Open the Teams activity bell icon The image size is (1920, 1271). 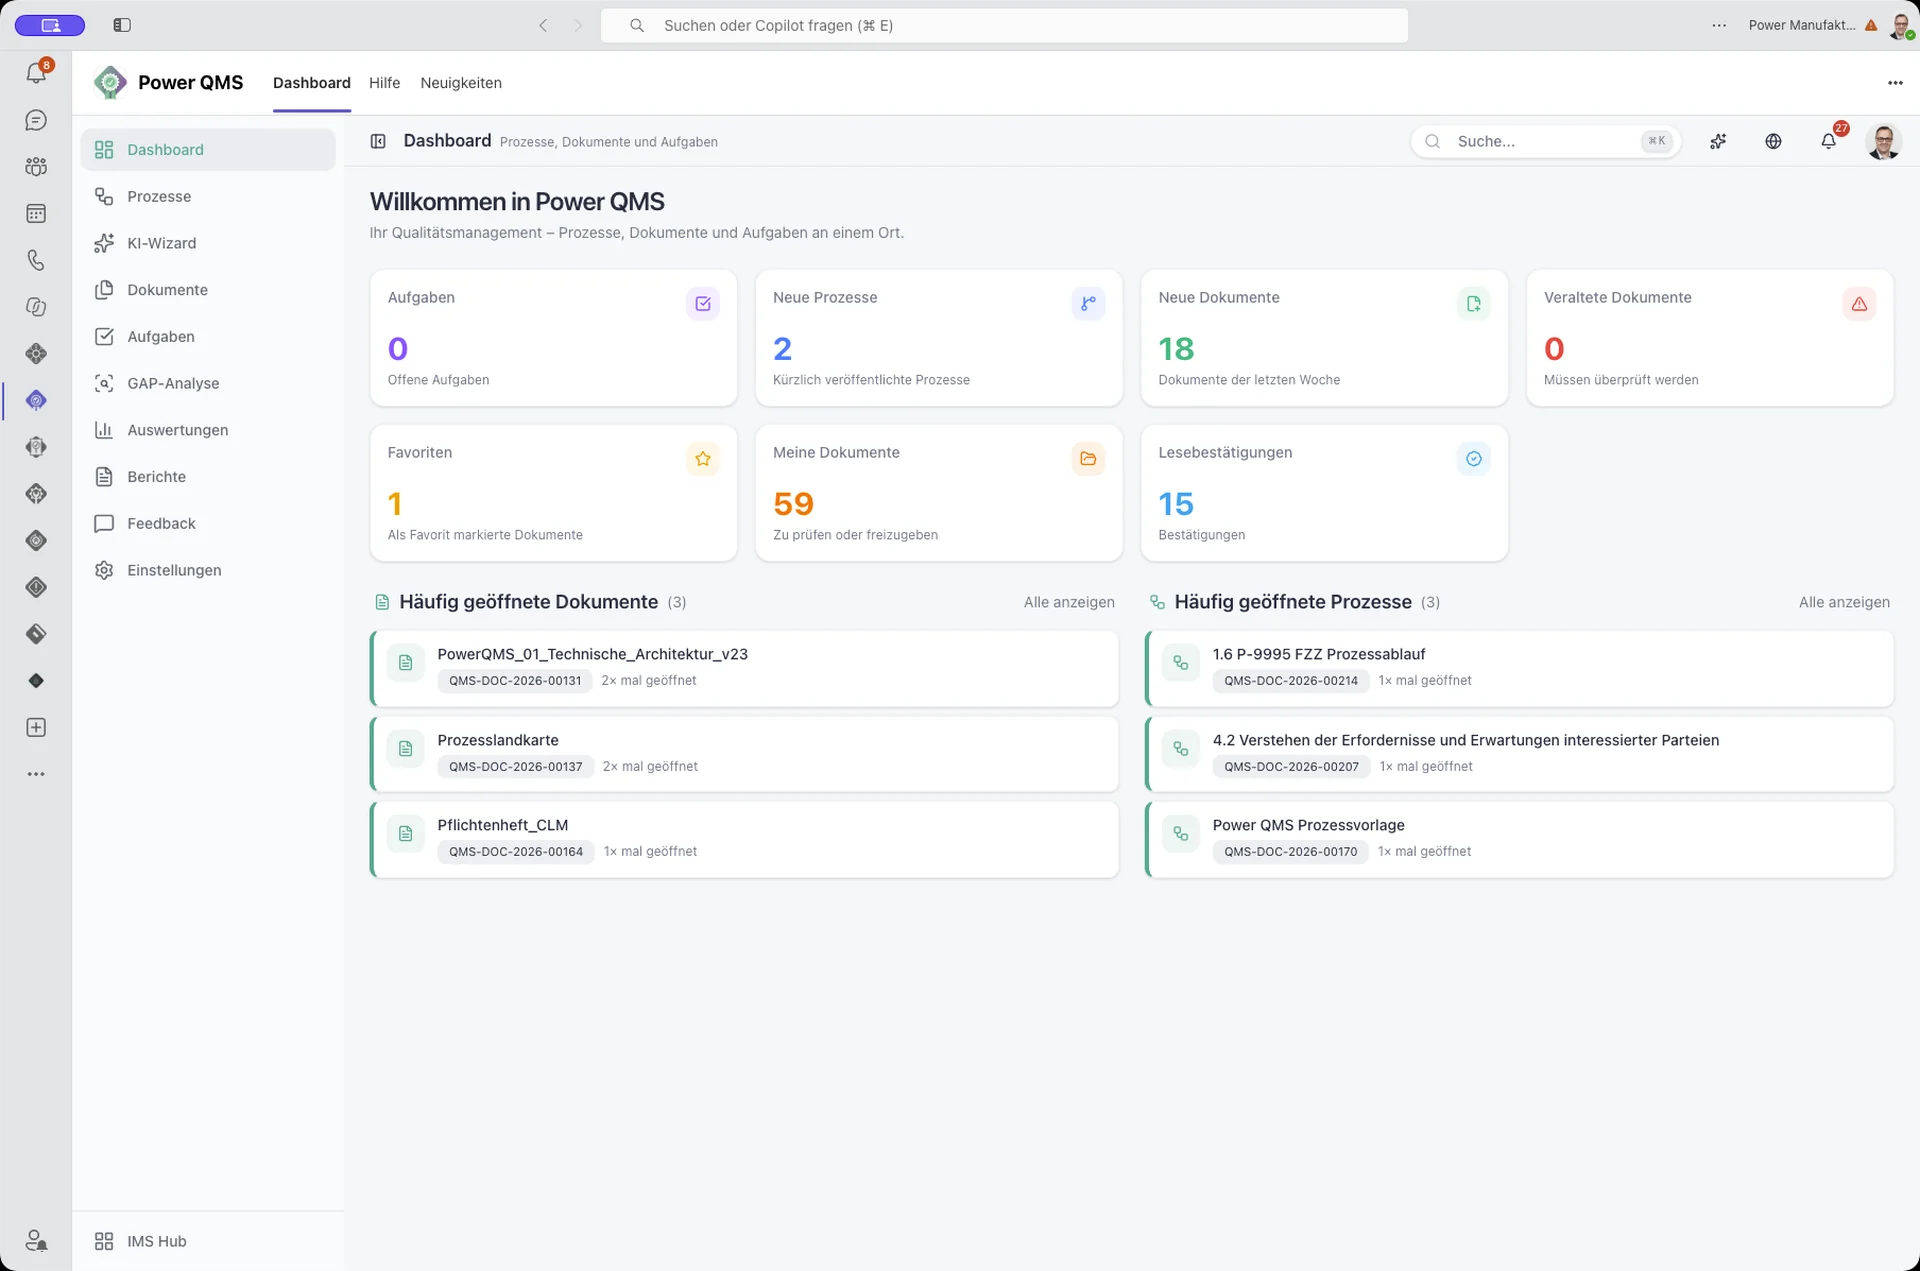(36, 73)
